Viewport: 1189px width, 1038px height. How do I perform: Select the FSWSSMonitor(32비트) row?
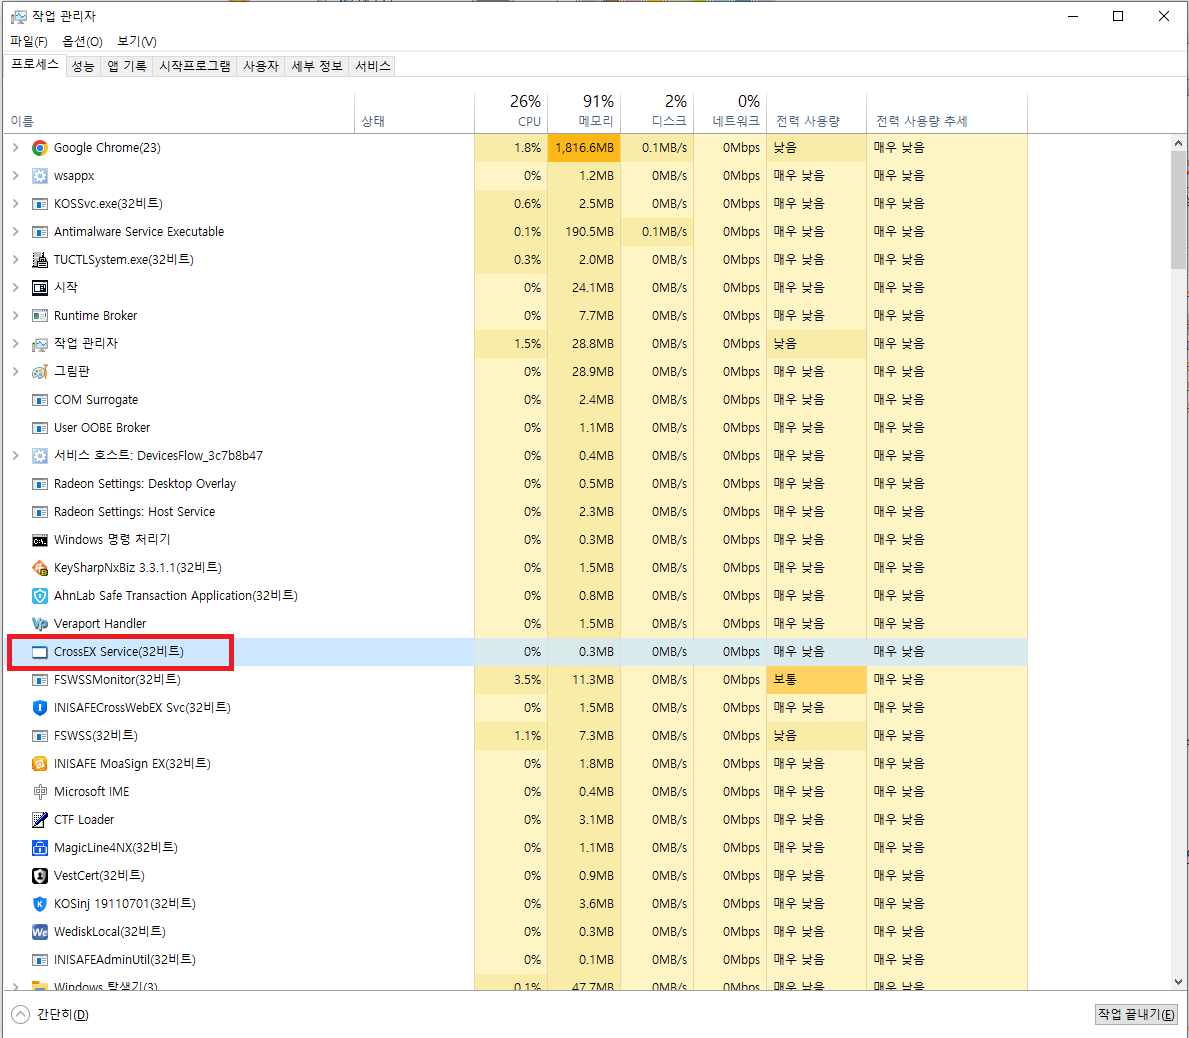click(516, 680)
